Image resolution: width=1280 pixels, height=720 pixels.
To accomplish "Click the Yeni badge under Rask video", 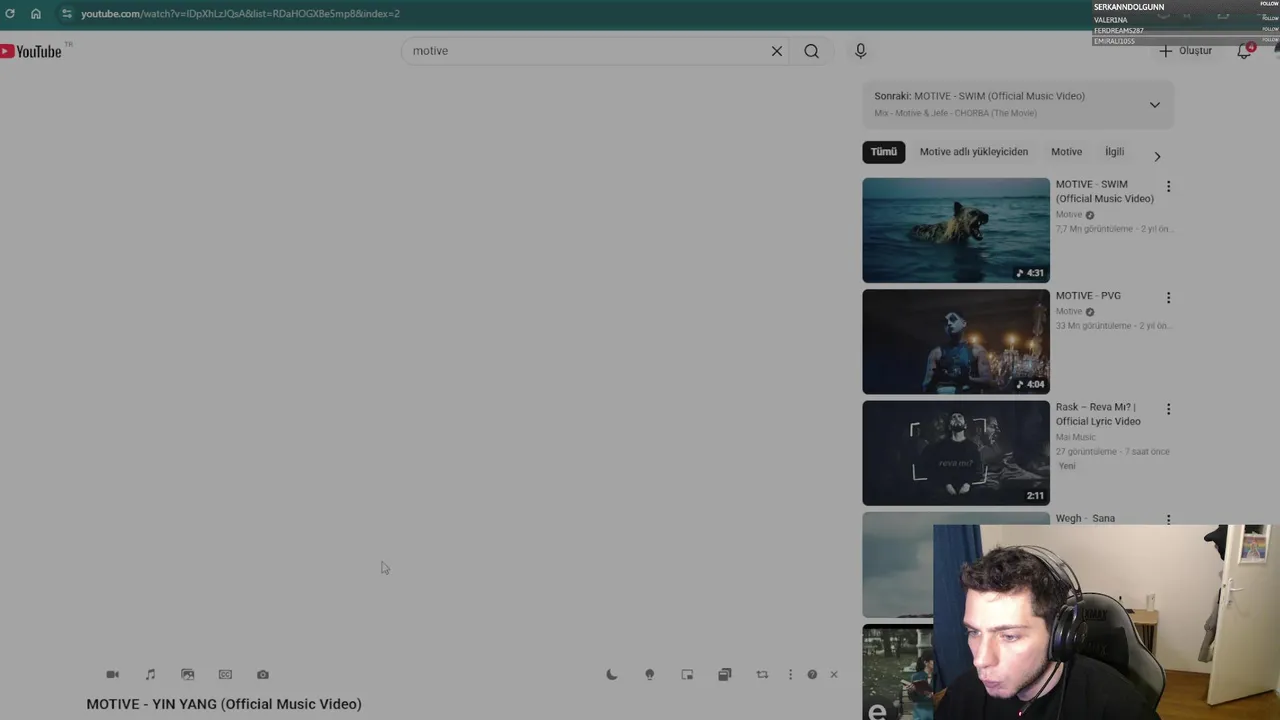I will point(1067,466).
